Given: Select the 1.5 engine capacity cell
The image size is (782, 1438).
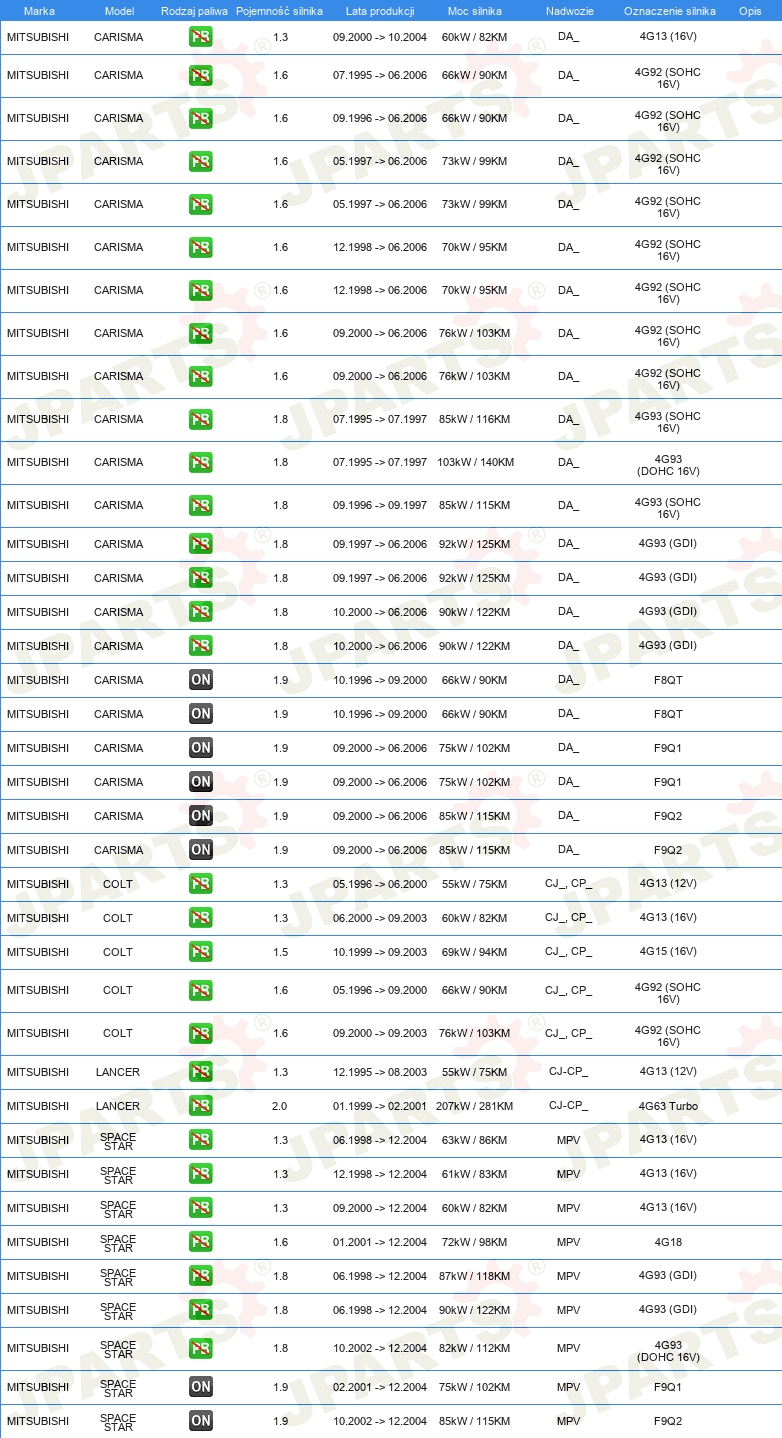Looking at the screenshot, I should [x=280, y=952].
